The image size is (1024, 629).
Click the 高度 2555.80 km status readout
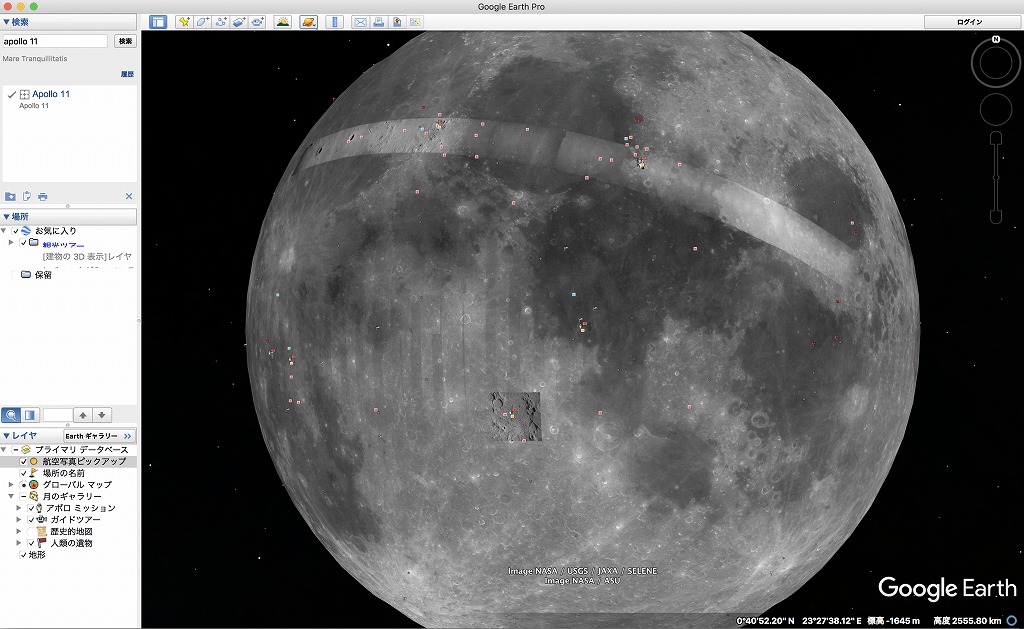967,621
